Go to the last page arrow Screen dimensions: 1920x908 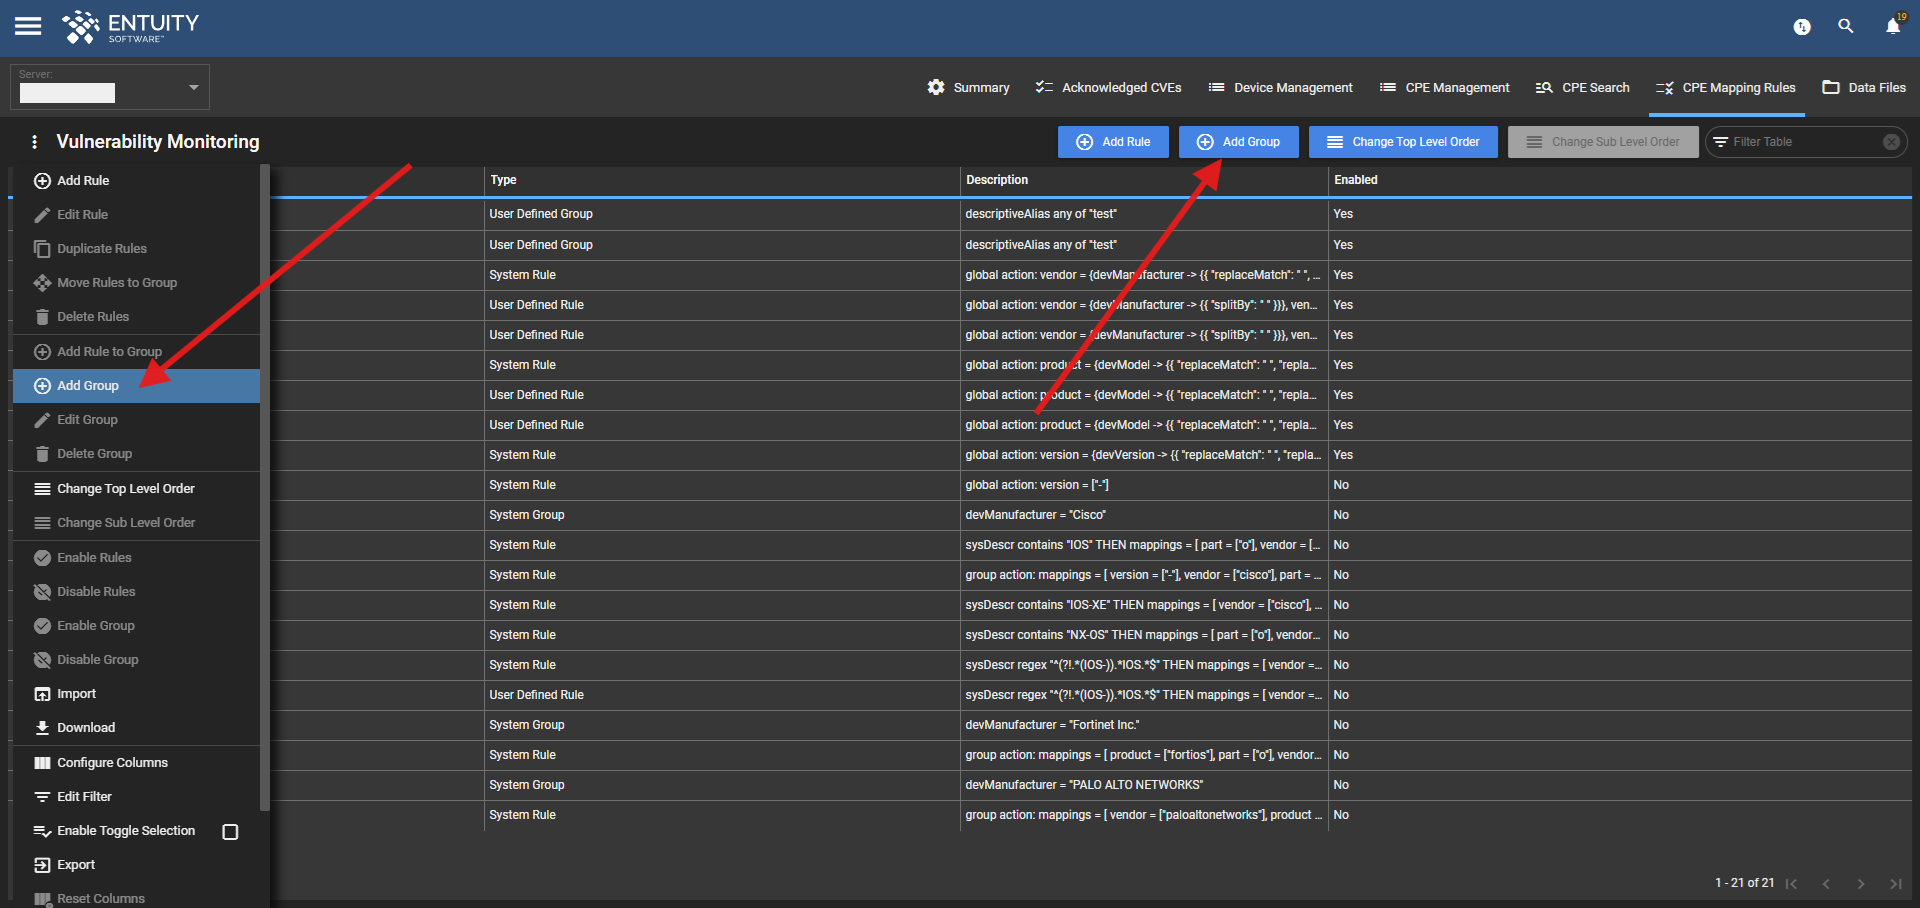(1896, 884)
